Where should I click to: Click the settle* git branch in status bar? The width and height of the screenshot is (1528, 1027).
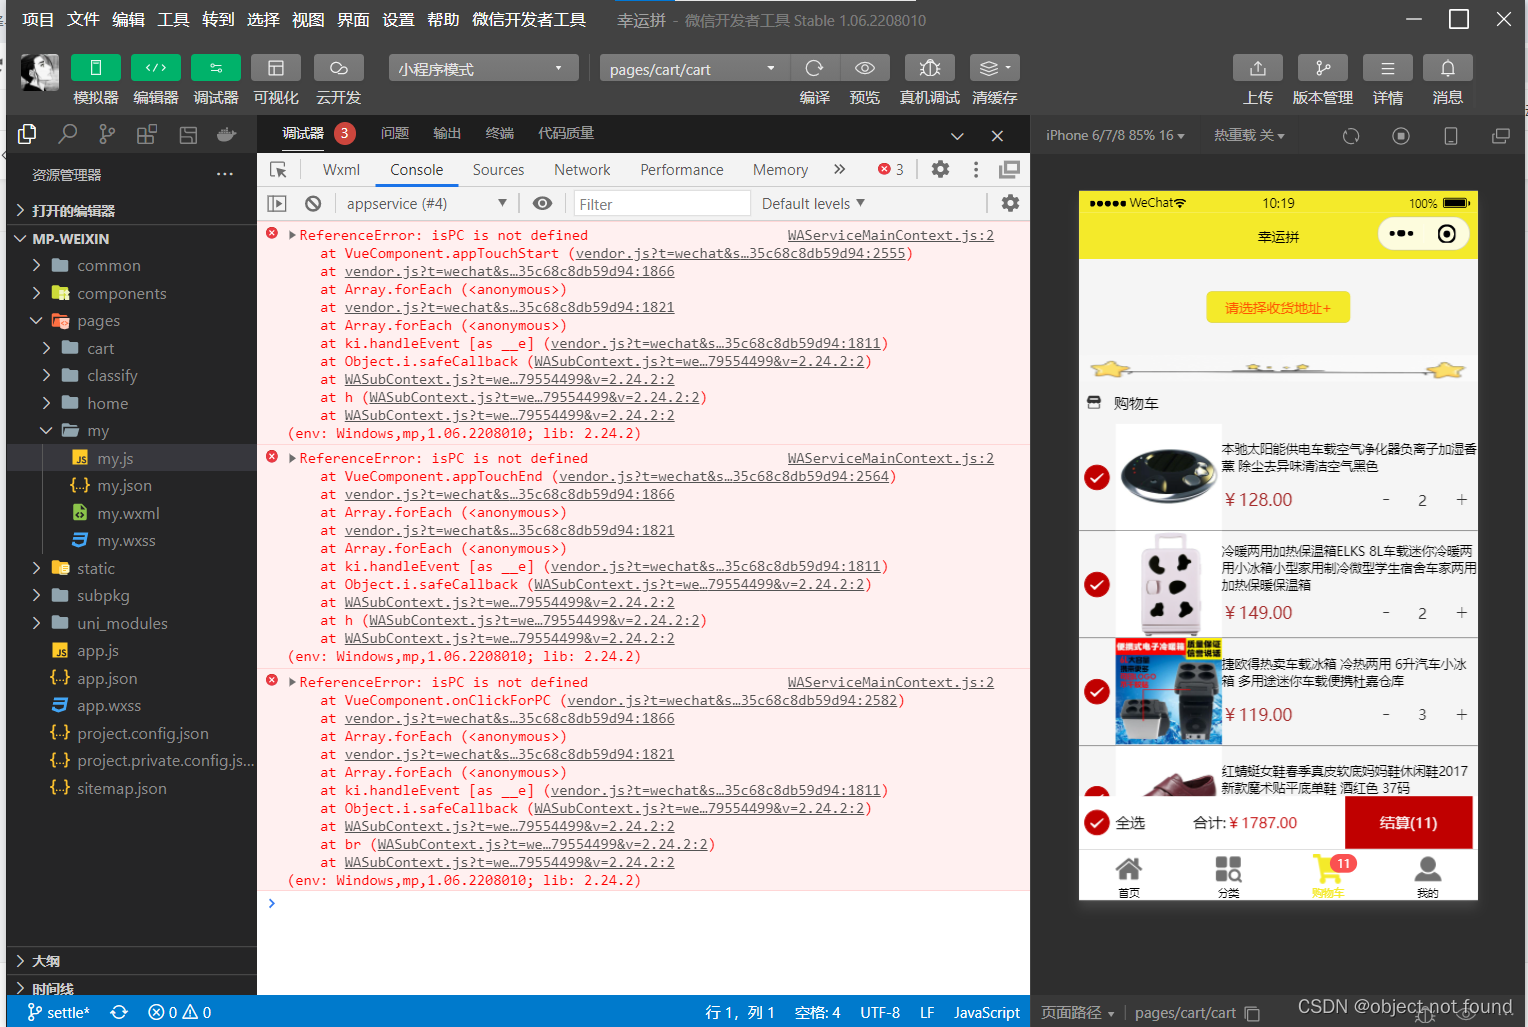59,1012
